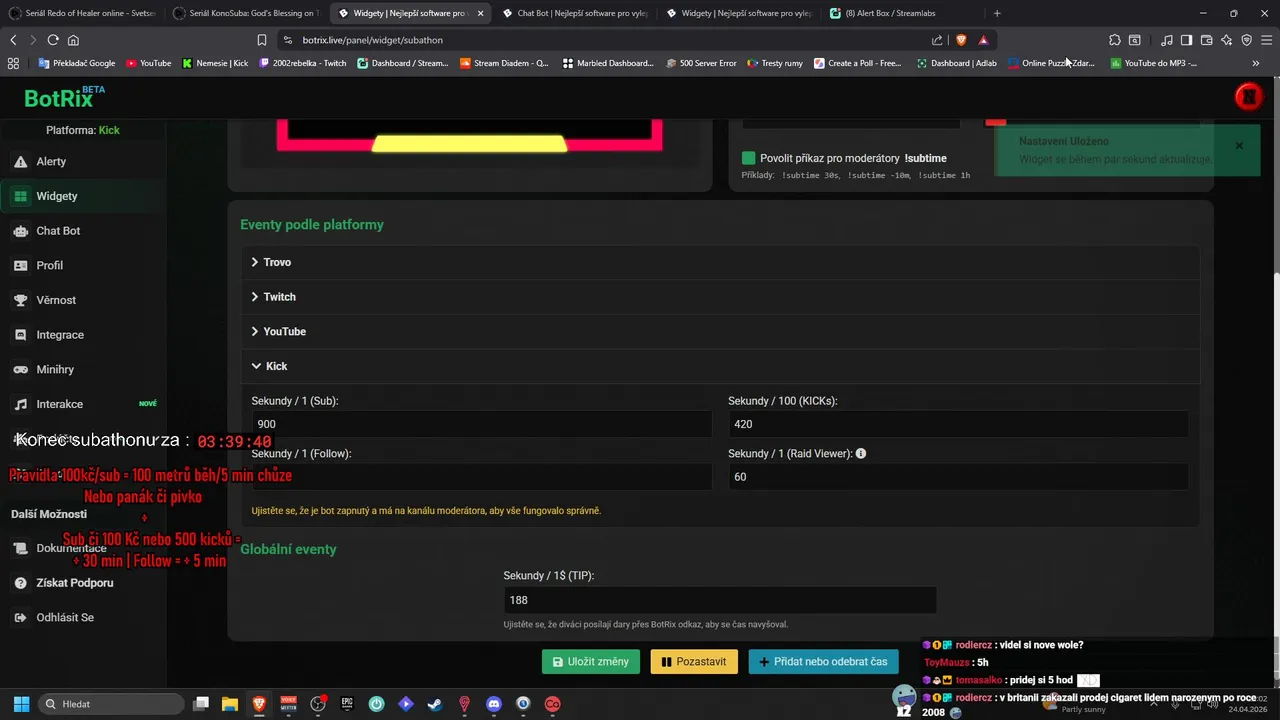Go to Chat Bot in sidebar
Screen dimensions: 1280x720
click(x=83, y=231)
